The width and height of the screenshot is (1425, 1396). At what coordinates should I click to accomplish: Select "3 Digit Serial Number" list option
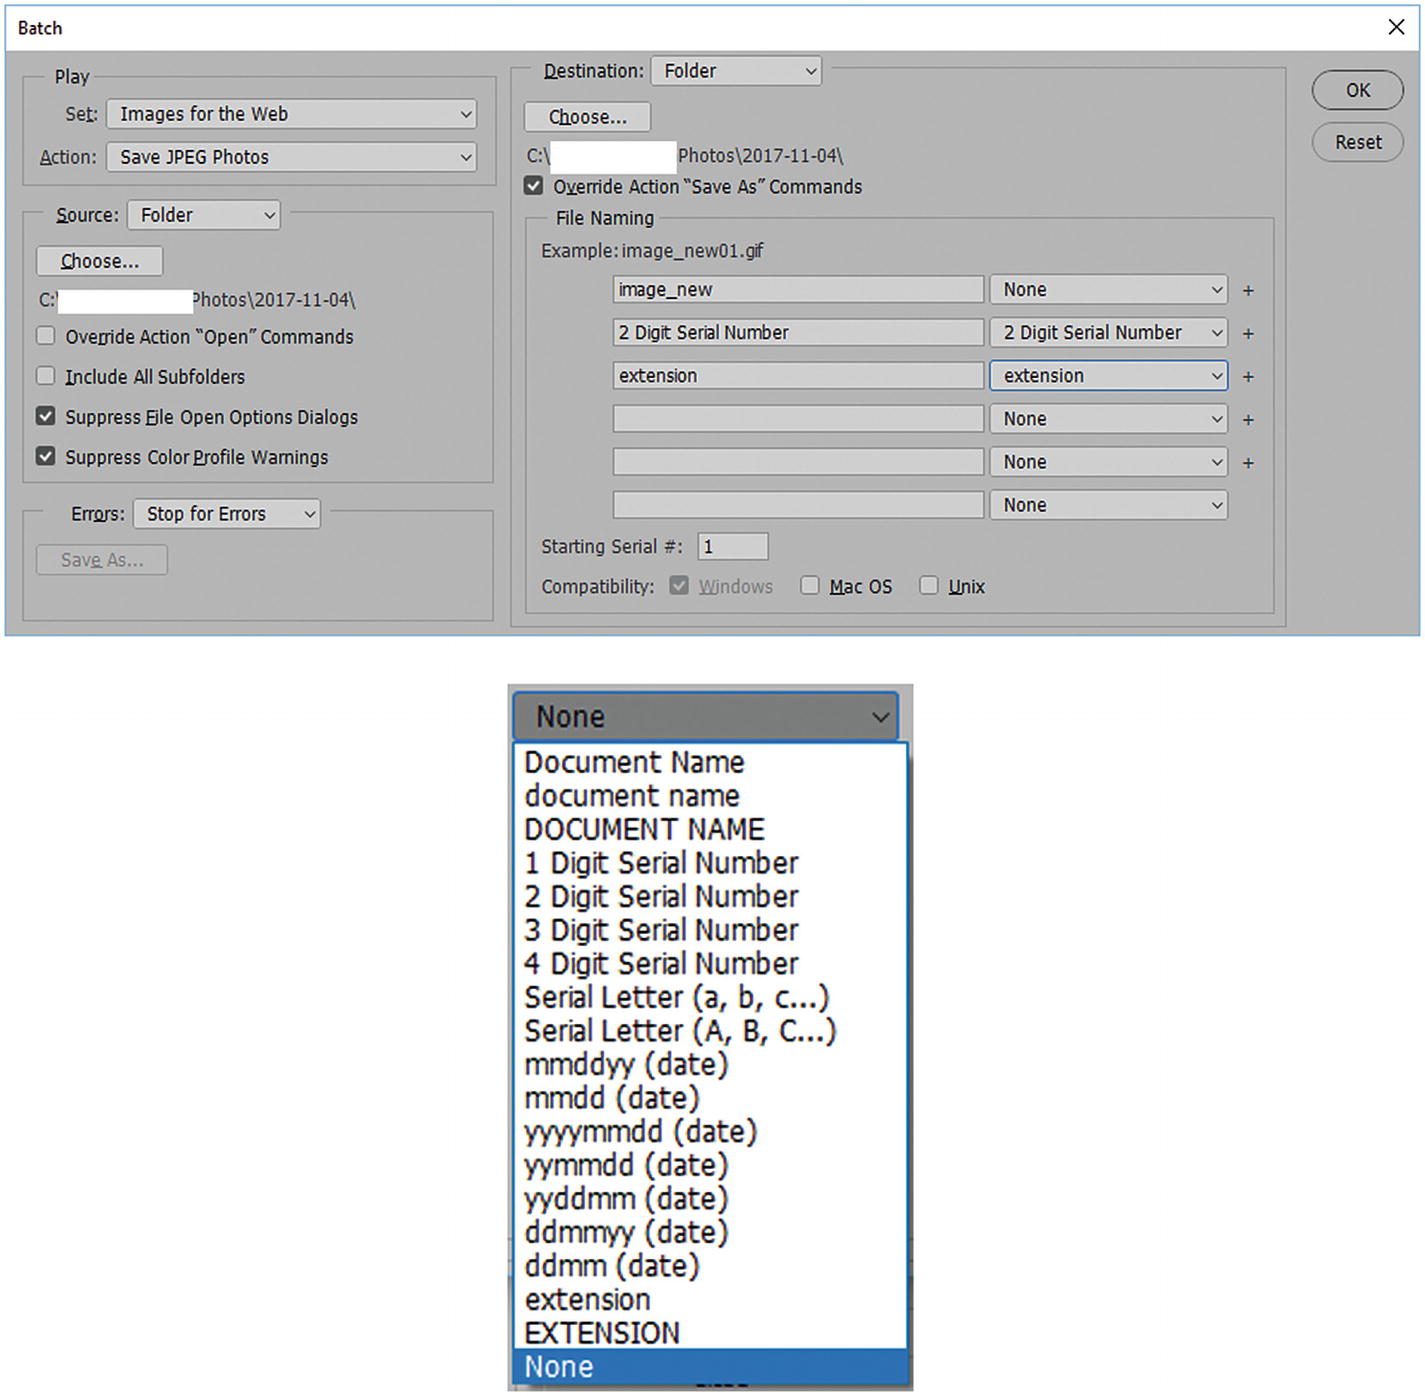(710, 931)
